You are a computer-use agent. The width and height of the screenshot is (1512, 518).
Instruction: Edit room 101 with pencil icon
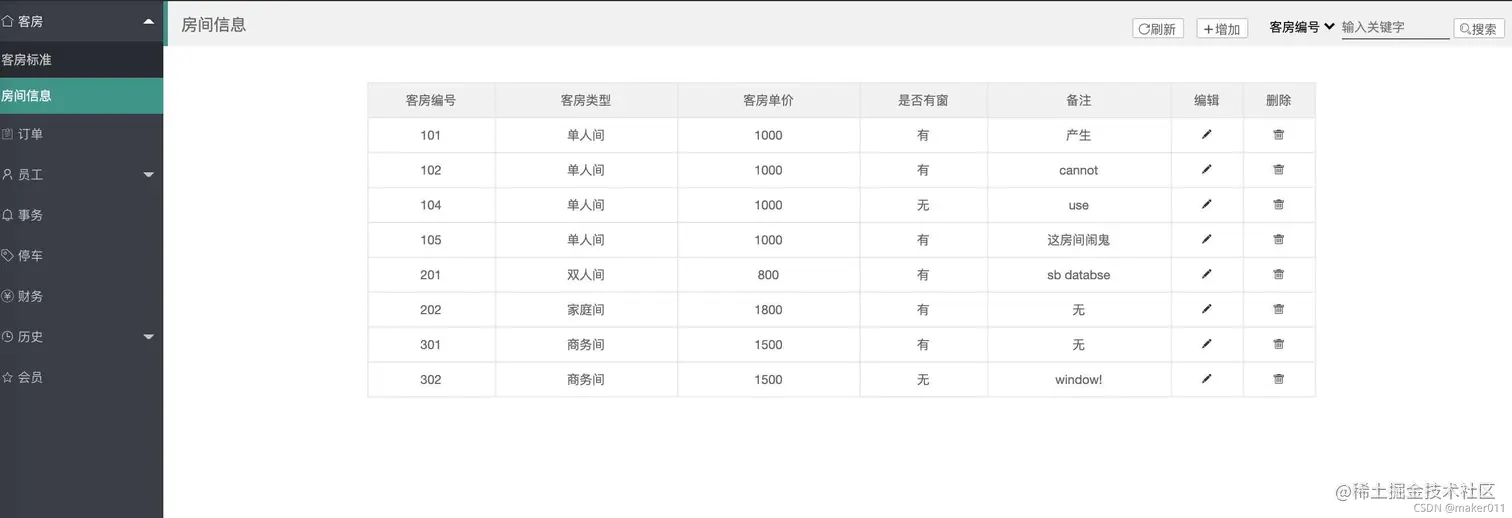coord(1206,134)
